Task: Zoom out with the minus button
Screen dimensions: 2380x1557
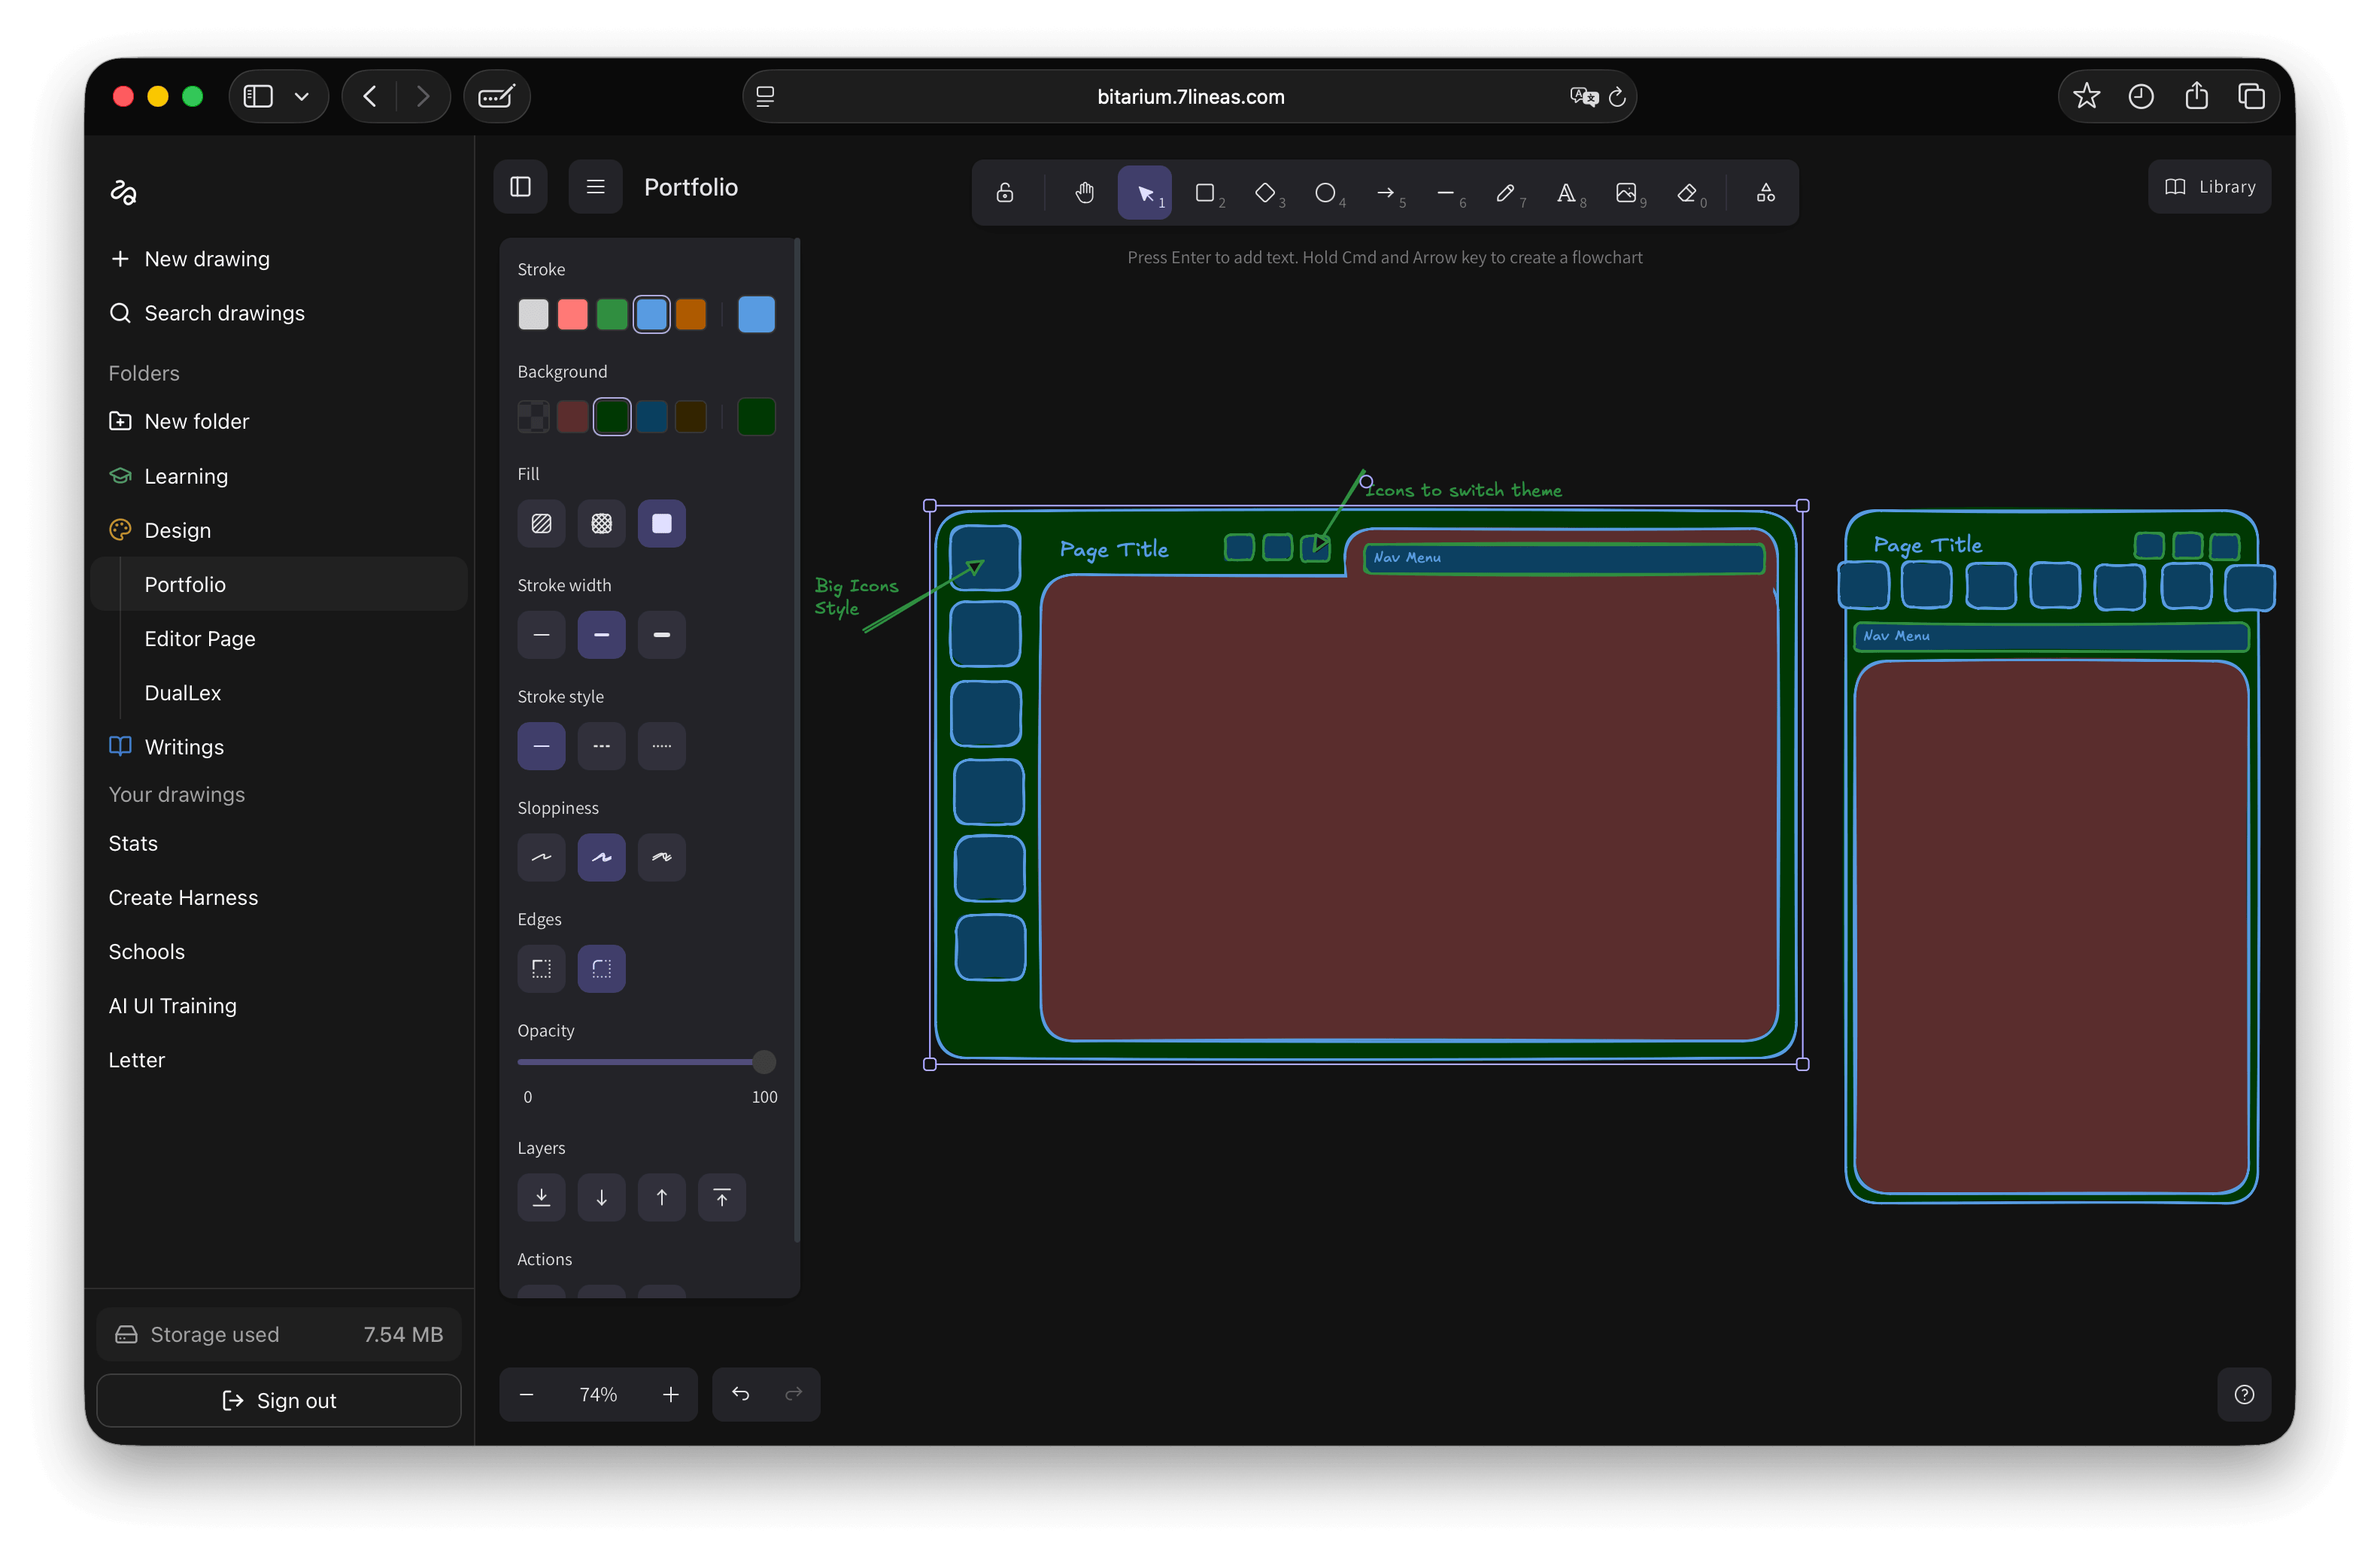Action: tap(527, 1394)
